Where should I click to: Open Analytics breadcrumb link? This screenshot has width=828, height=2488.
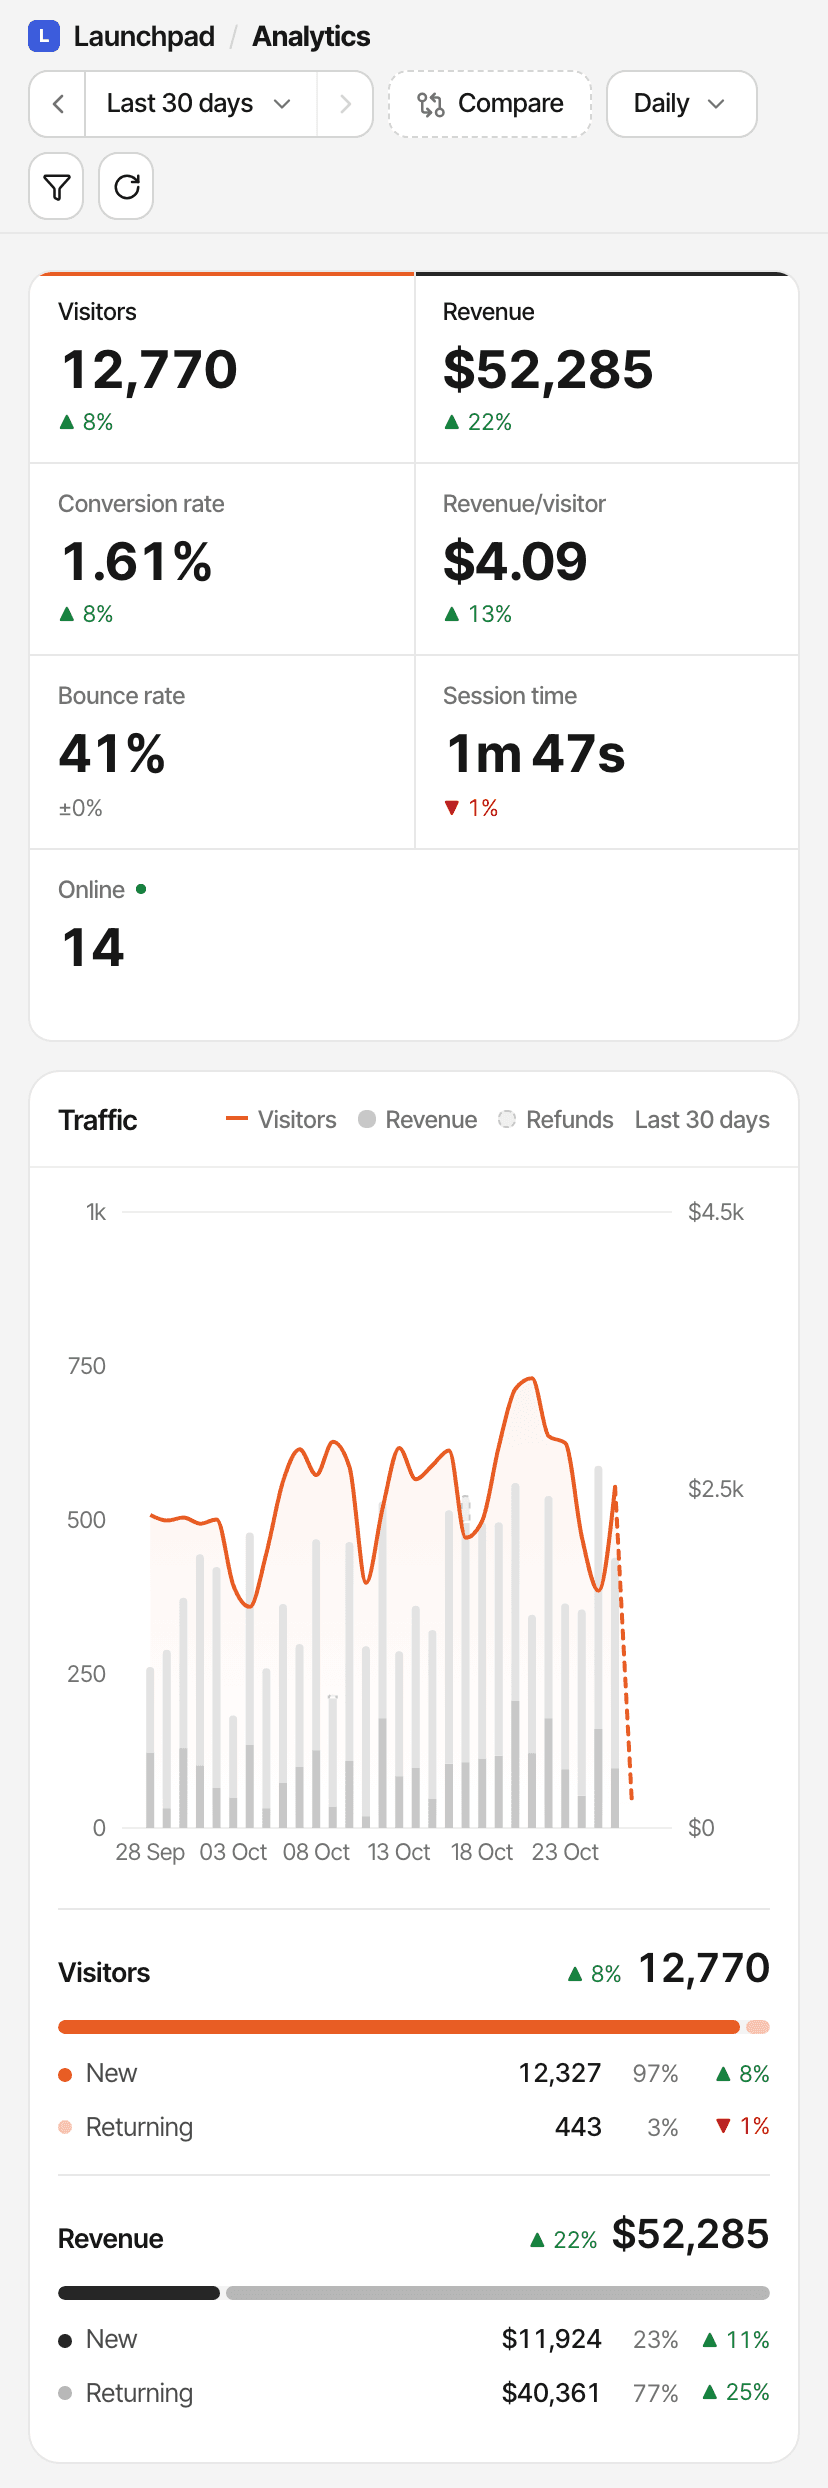(311, 37)
